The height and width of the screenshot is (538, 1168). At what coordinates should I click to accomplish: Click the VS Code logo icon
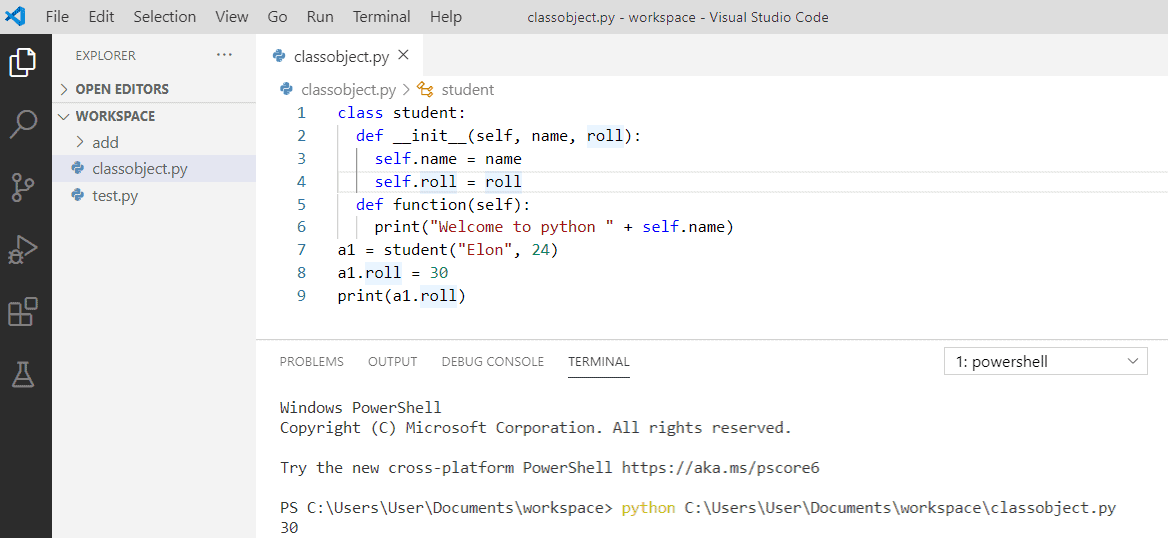click(15, 16)
